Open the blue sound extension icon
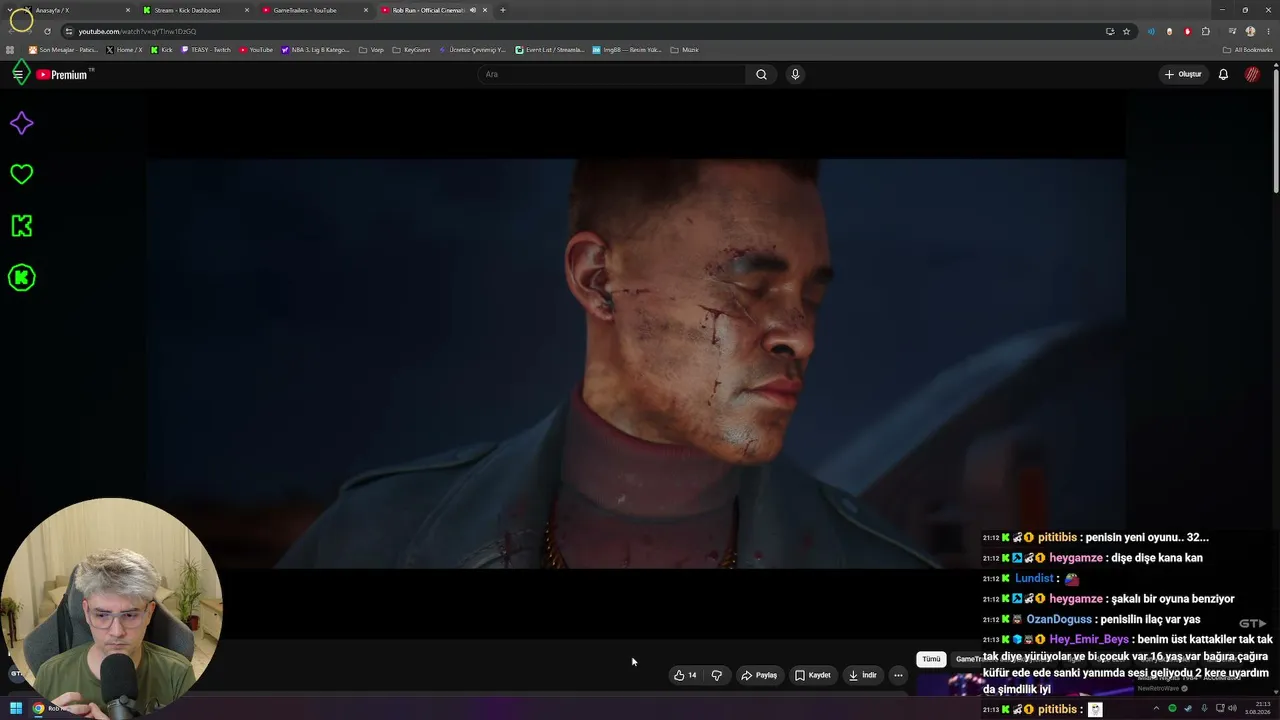The image size is (1280, 720). tap(1151, 31)
